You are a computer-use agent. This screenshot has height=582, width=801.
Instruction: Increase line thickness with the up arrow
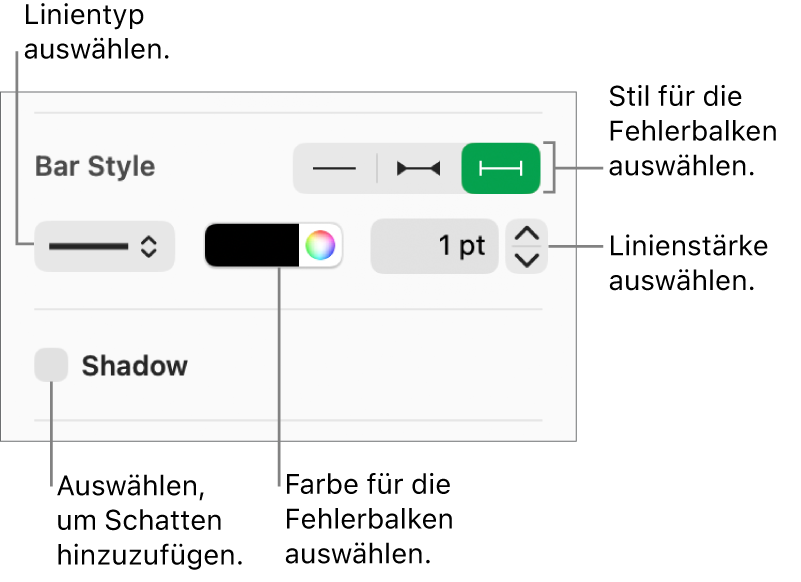[527, 234]
